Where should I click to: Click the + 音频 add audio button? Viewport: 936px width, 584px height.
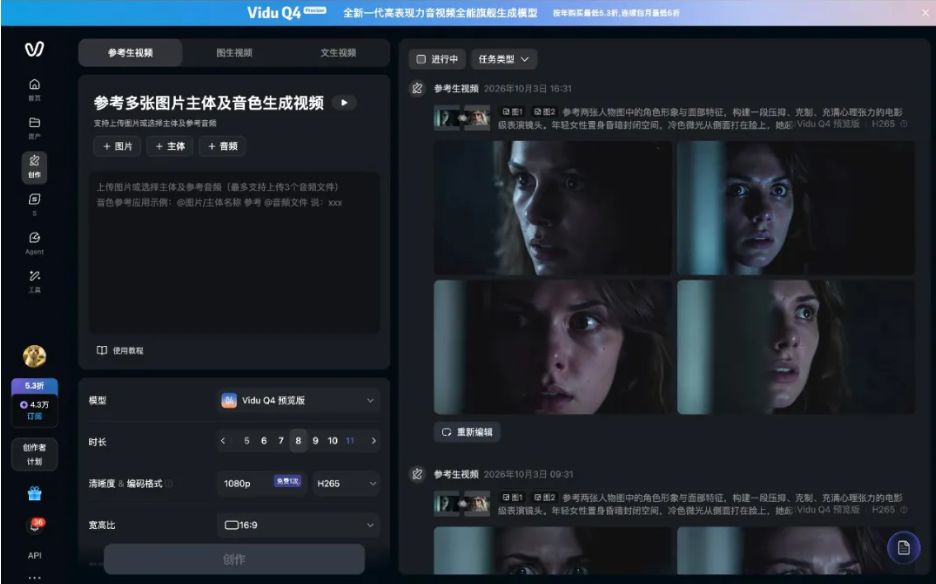tap(223, 146)
